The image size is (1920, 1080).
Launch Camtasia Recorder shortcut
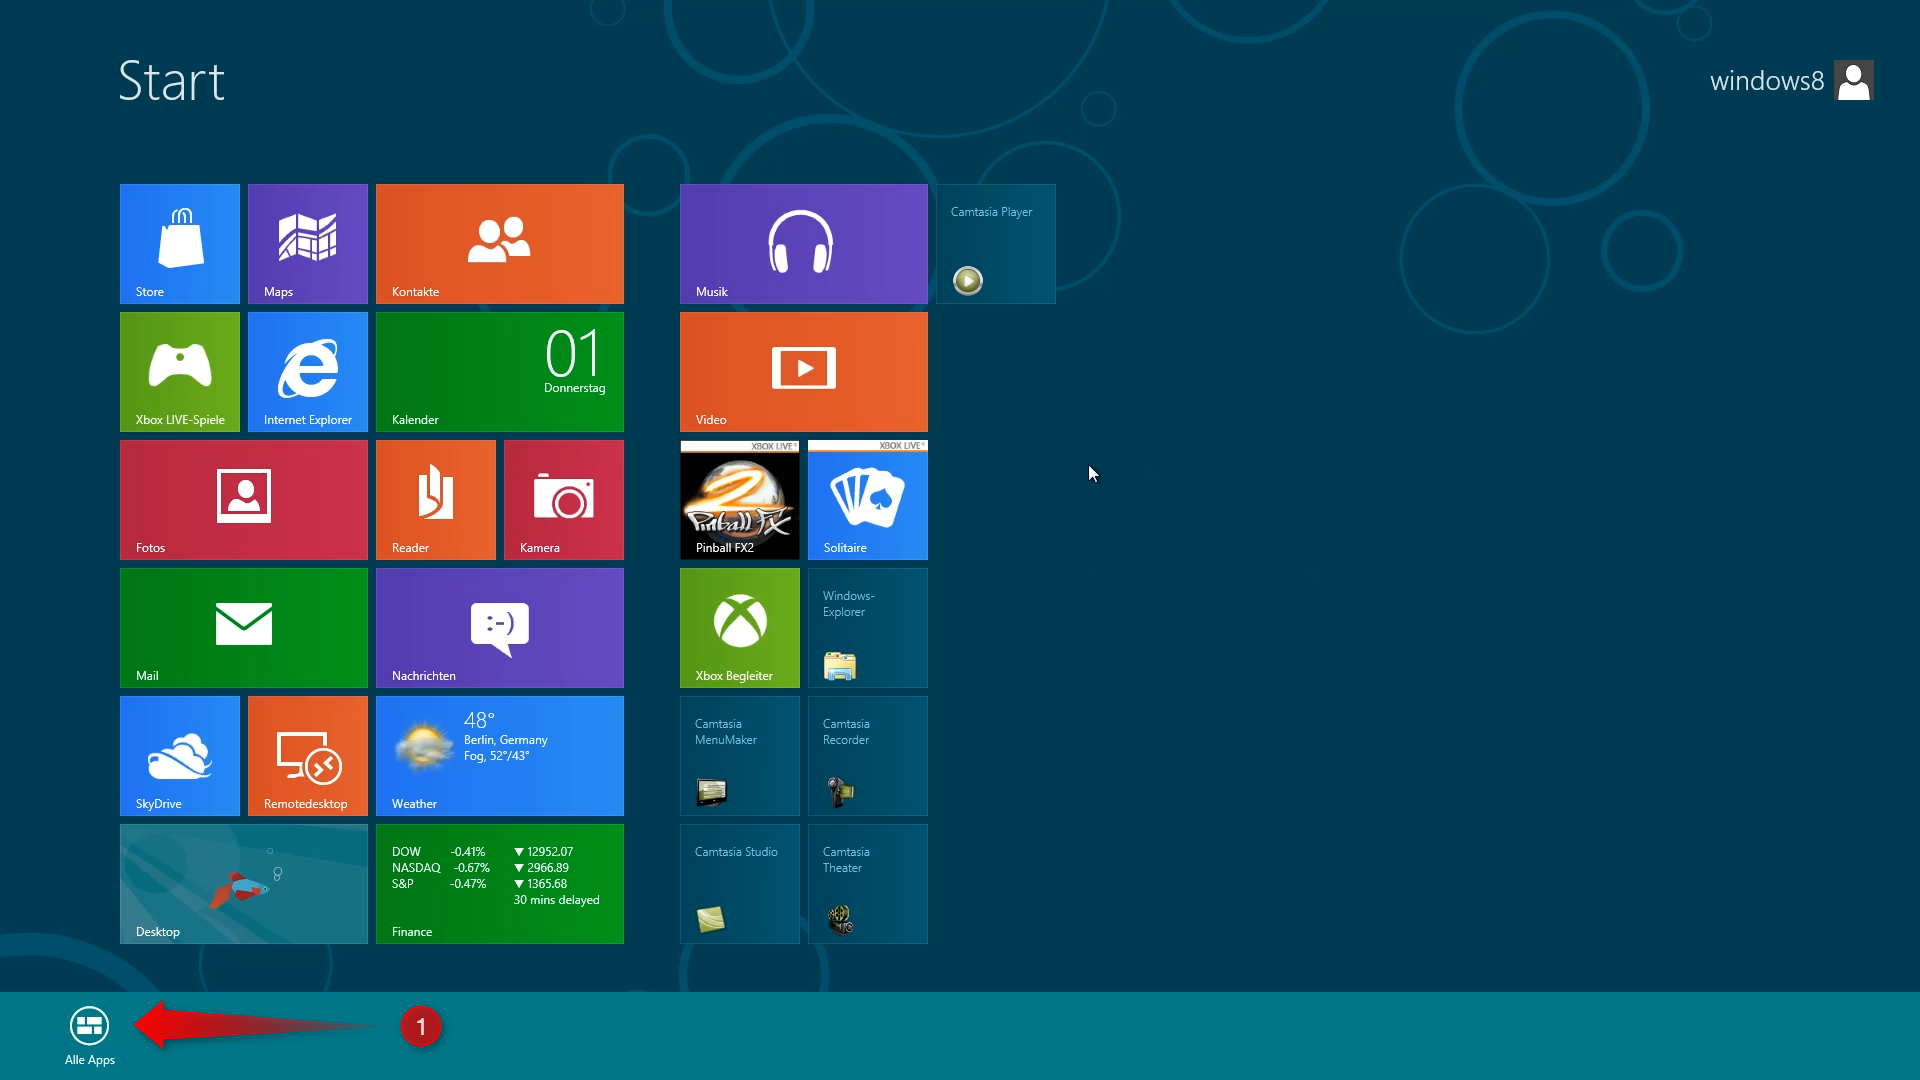coord(867,755)
